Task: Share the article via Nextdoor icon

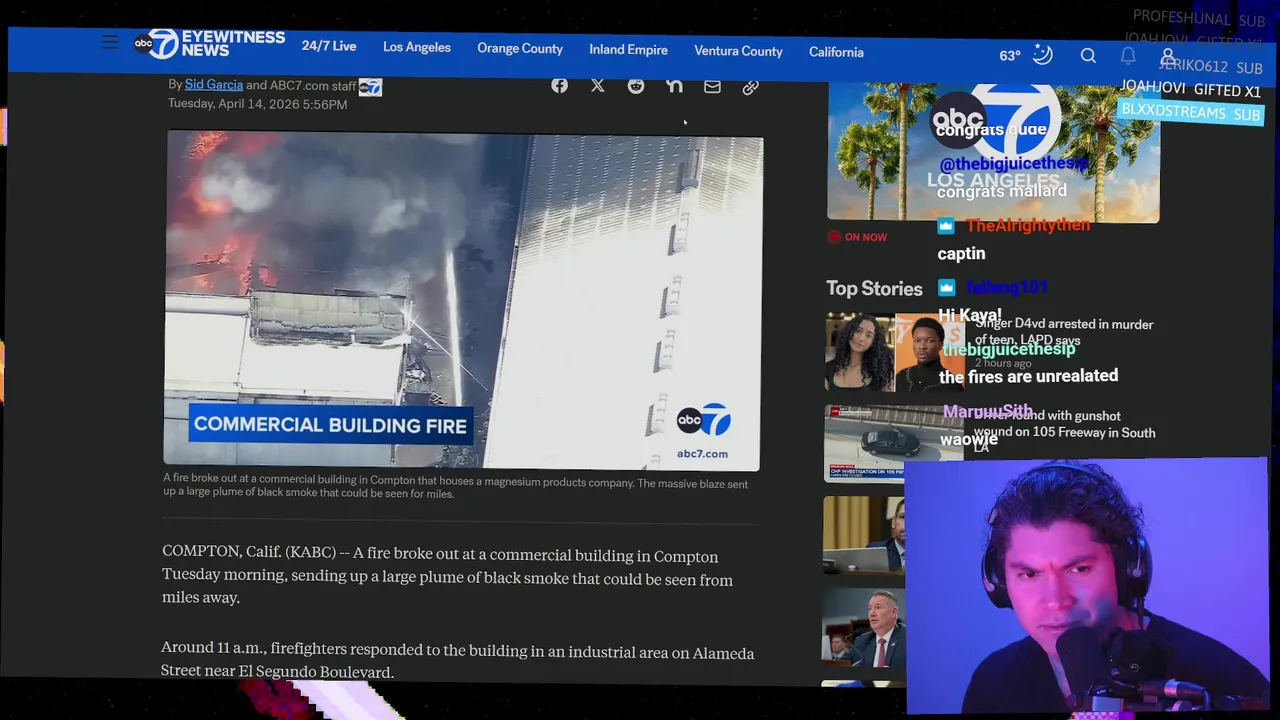Action: (674, 87)
